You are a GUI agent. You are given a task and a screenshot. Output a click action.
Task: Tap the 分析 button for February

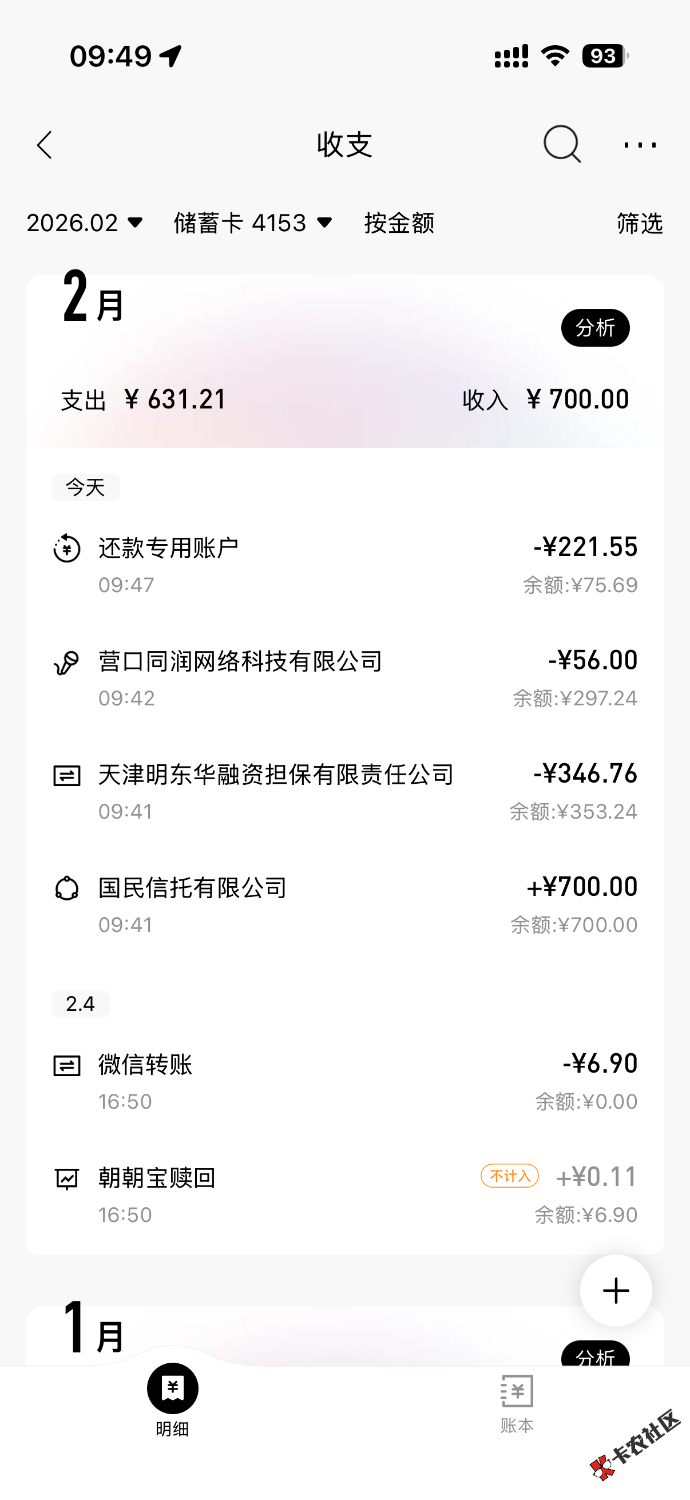595,327
